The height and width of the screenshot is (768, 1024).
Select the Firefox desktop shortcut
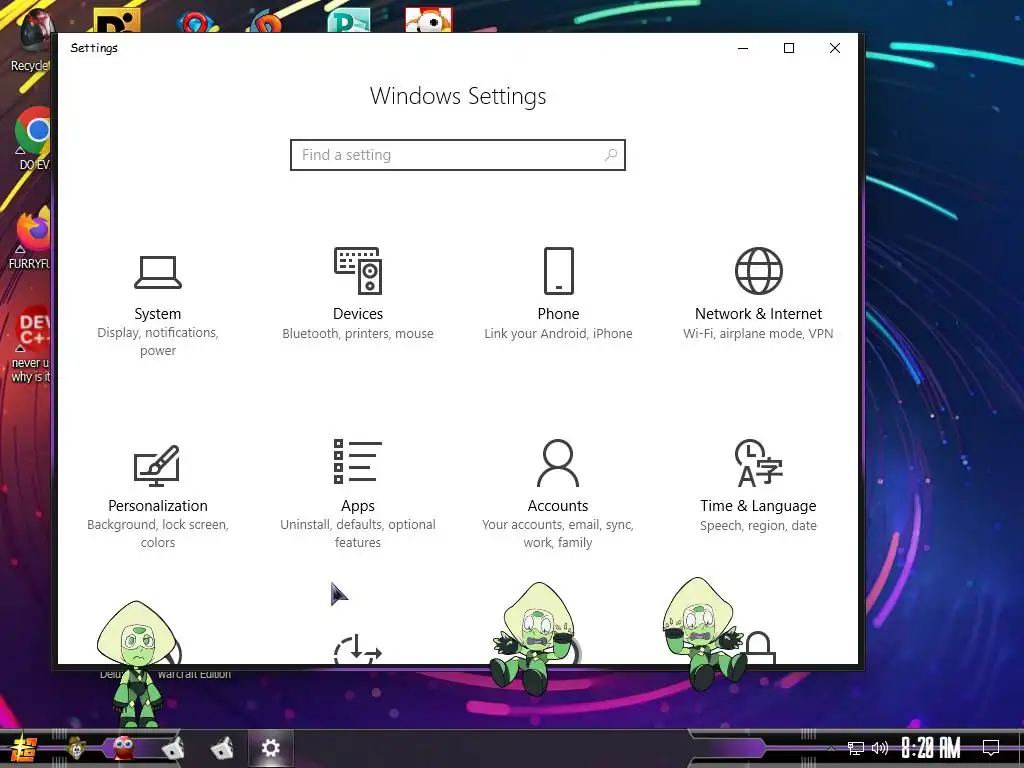(x=31, y=238)
